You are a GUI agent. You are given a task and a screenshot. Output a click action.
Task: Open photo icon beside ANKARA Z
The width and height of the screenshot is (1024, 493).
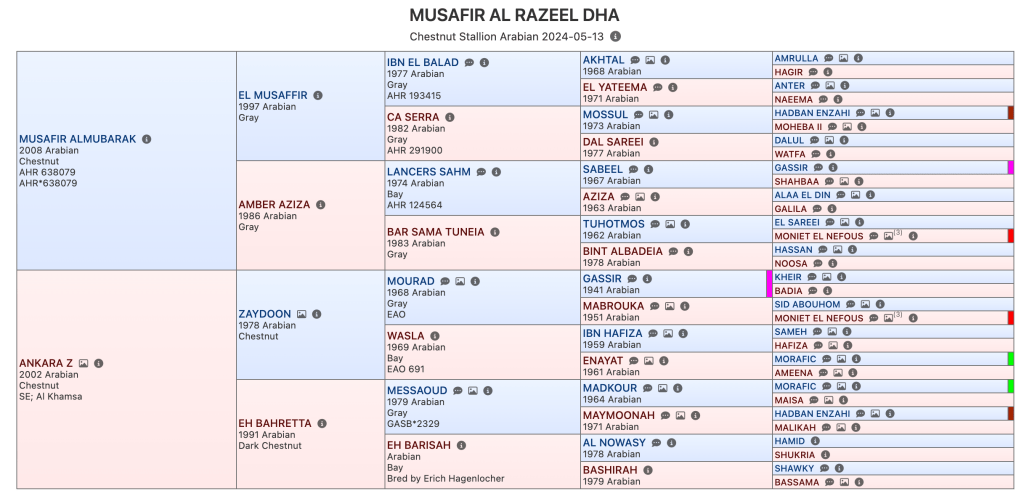tap(84, 363)
